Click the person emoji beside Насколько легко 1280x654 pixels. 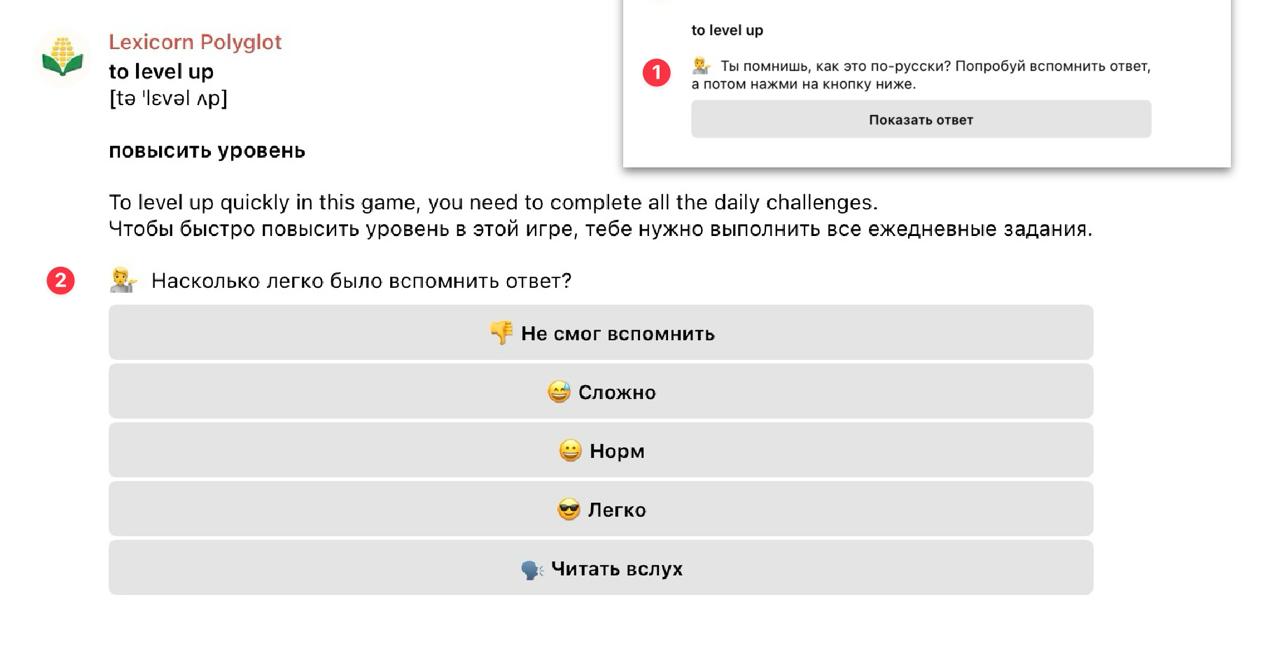124,281
